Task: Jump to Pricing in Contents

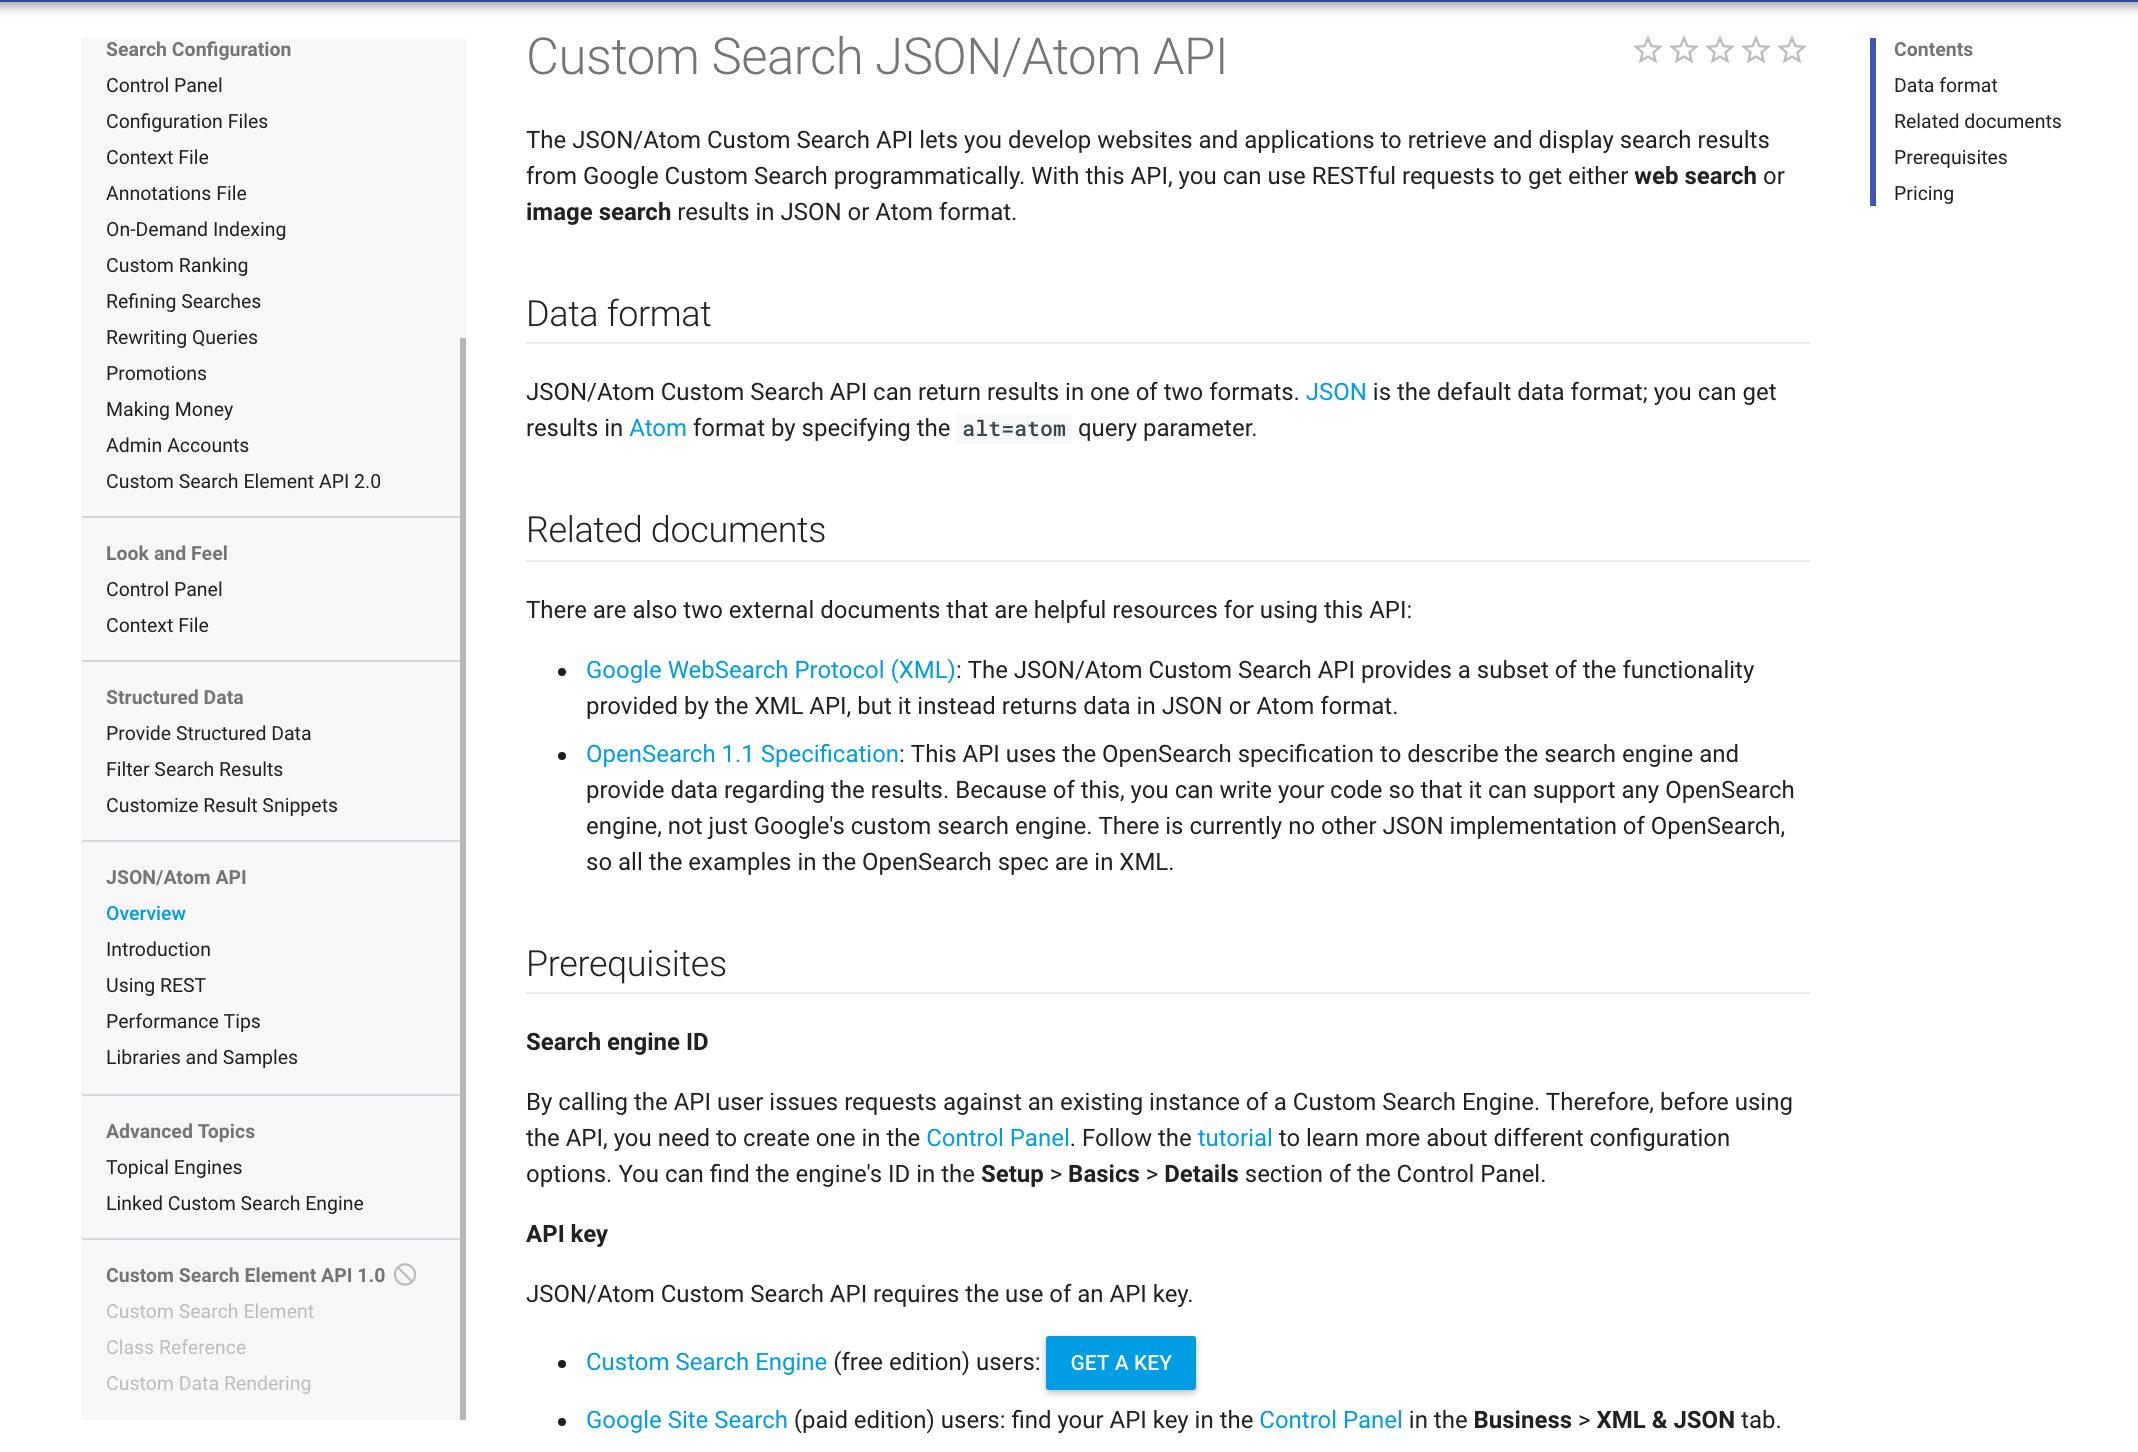Action: click(x=1923, y=193)
